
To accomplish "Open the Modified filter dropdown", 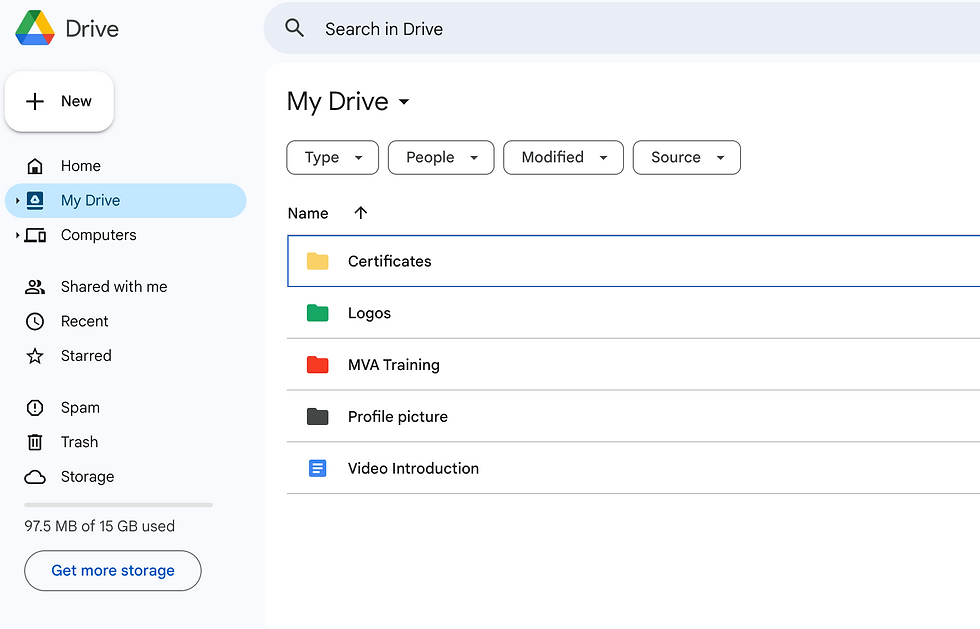I will (x=563, y=157).
